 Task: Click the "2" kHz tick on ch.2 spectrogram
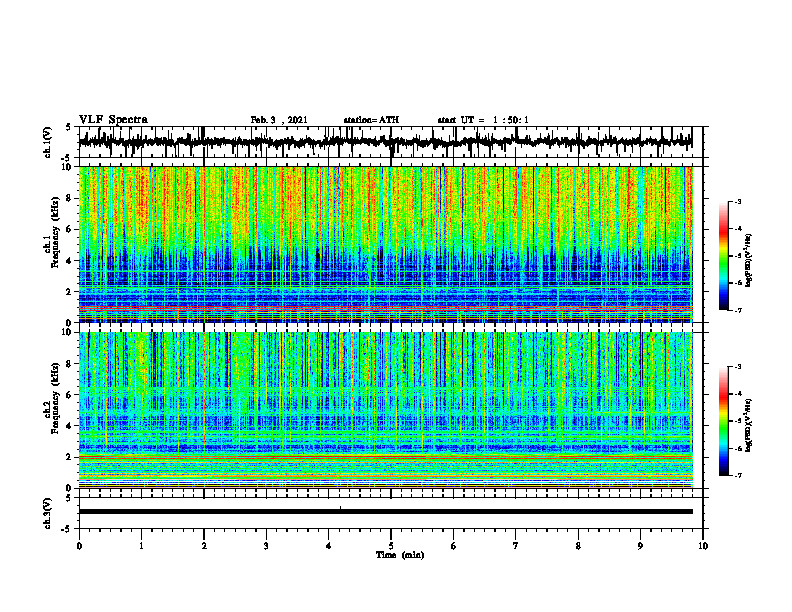coord(70,457)
